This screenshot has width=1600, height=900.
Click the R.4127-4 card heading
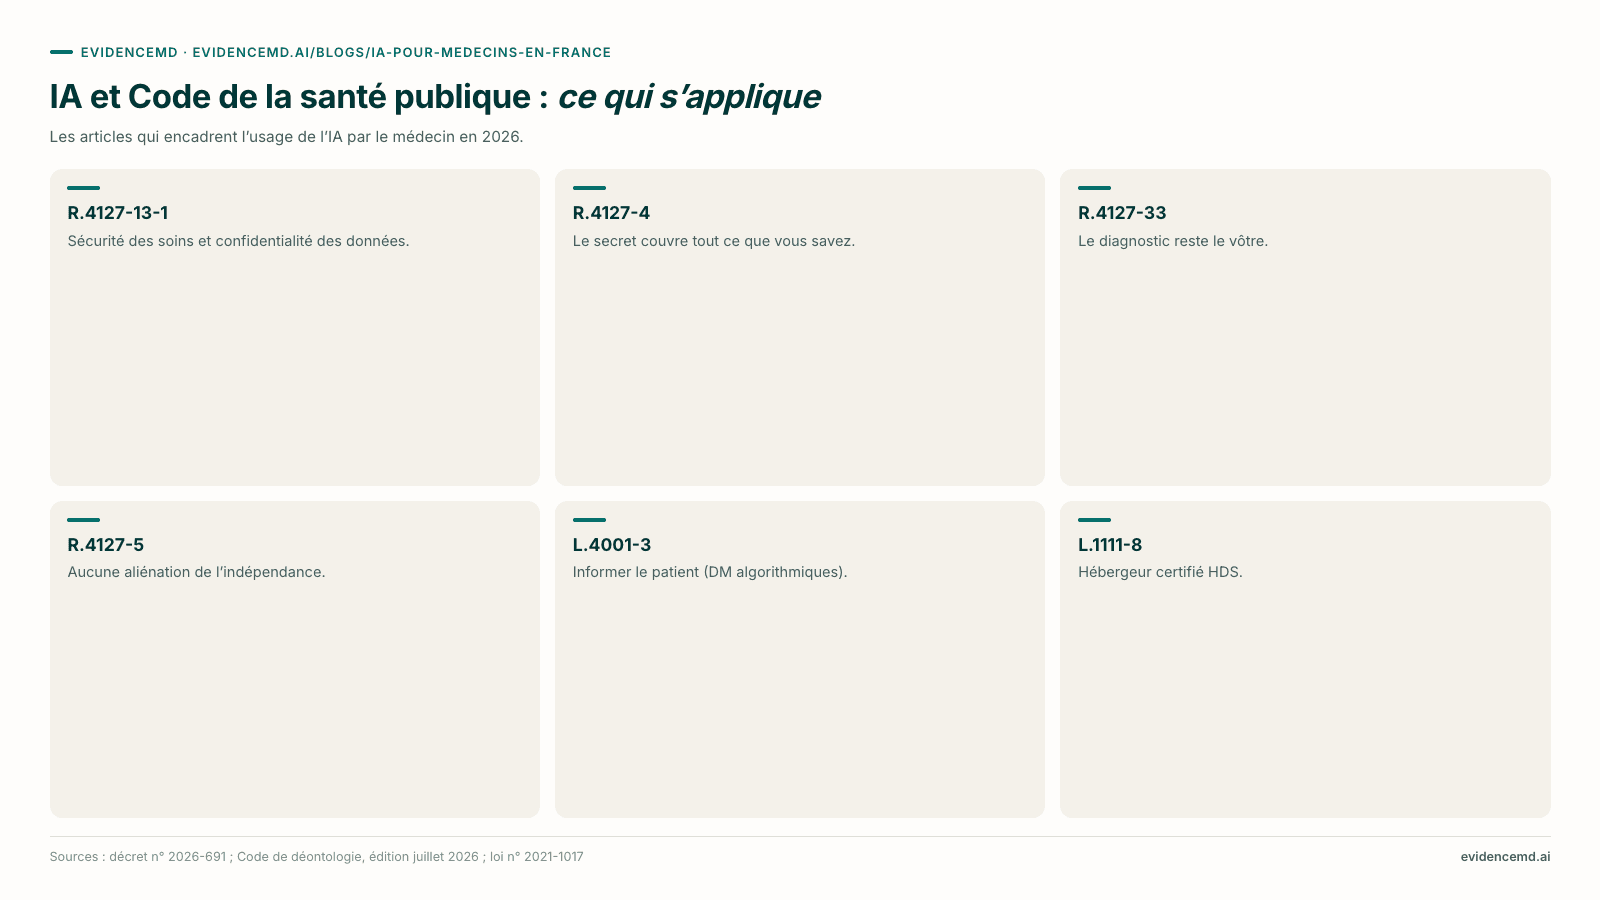click(611, 212)
